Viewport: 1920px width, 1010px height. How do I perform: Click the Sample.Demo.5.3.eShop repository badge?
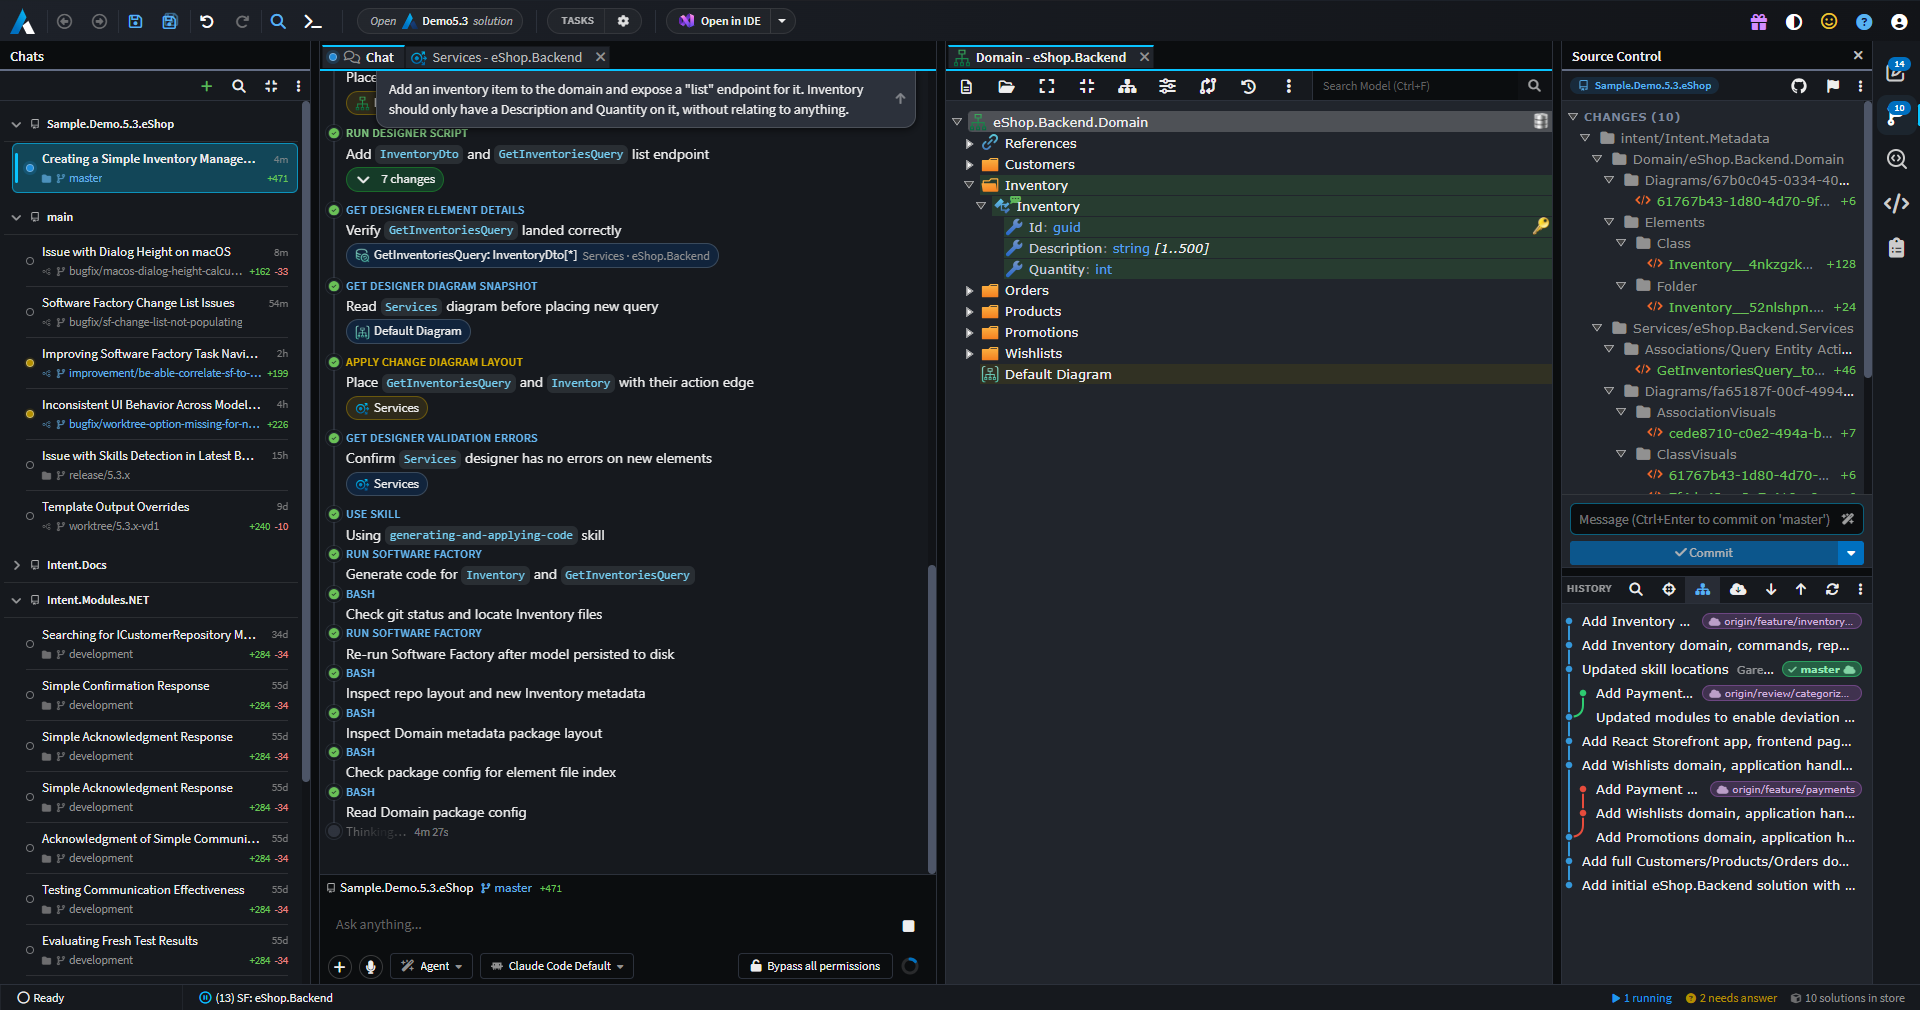[x=1644, y=86]
